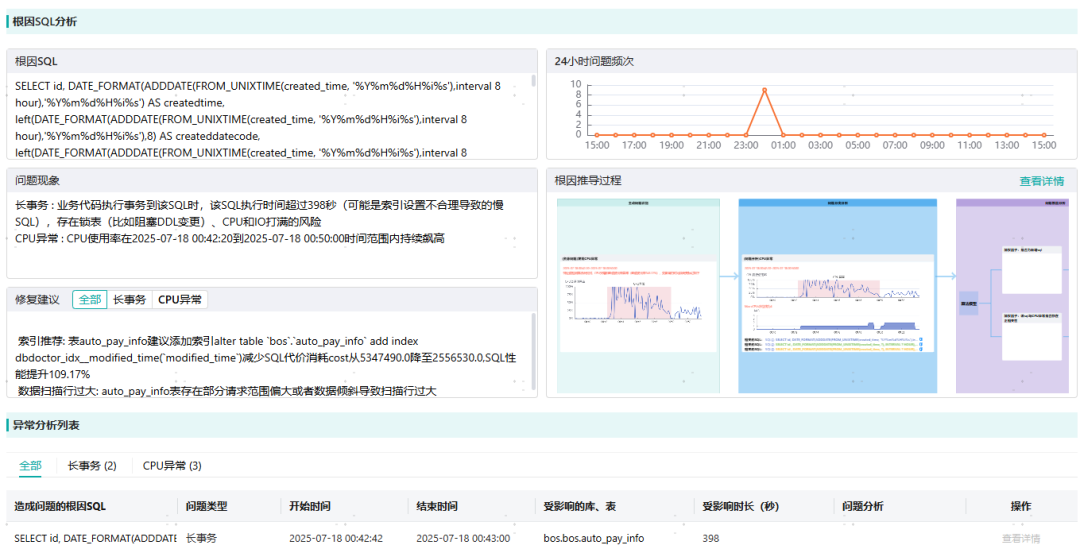This screenshot has height=549, width=1080.
Task: Click the 根因SQL text box scrollbar
Action: tap(533, 81)
